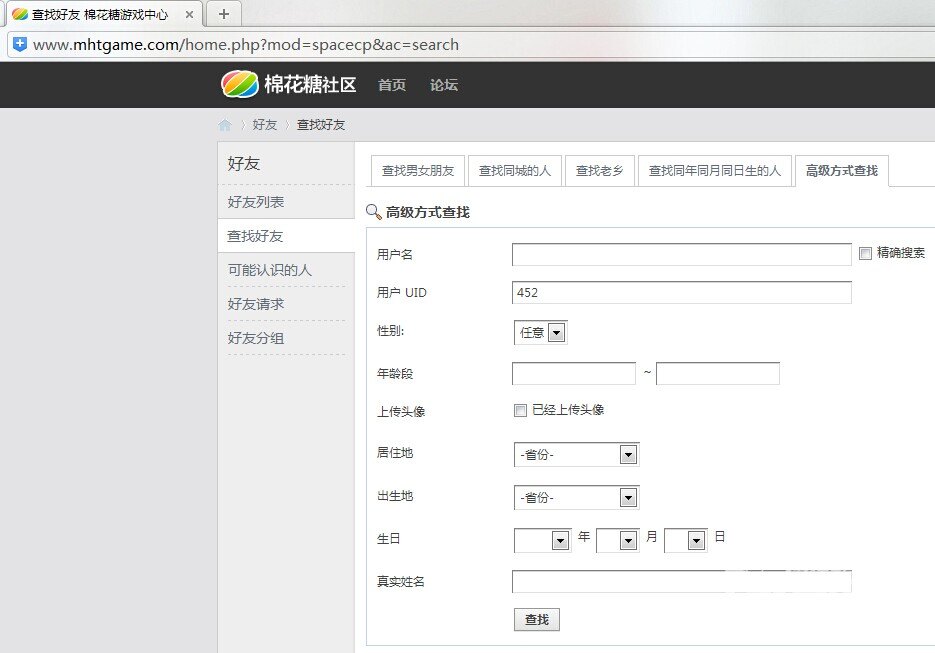
Task: Click the site security icon in address bar
Action: (19, 44)
